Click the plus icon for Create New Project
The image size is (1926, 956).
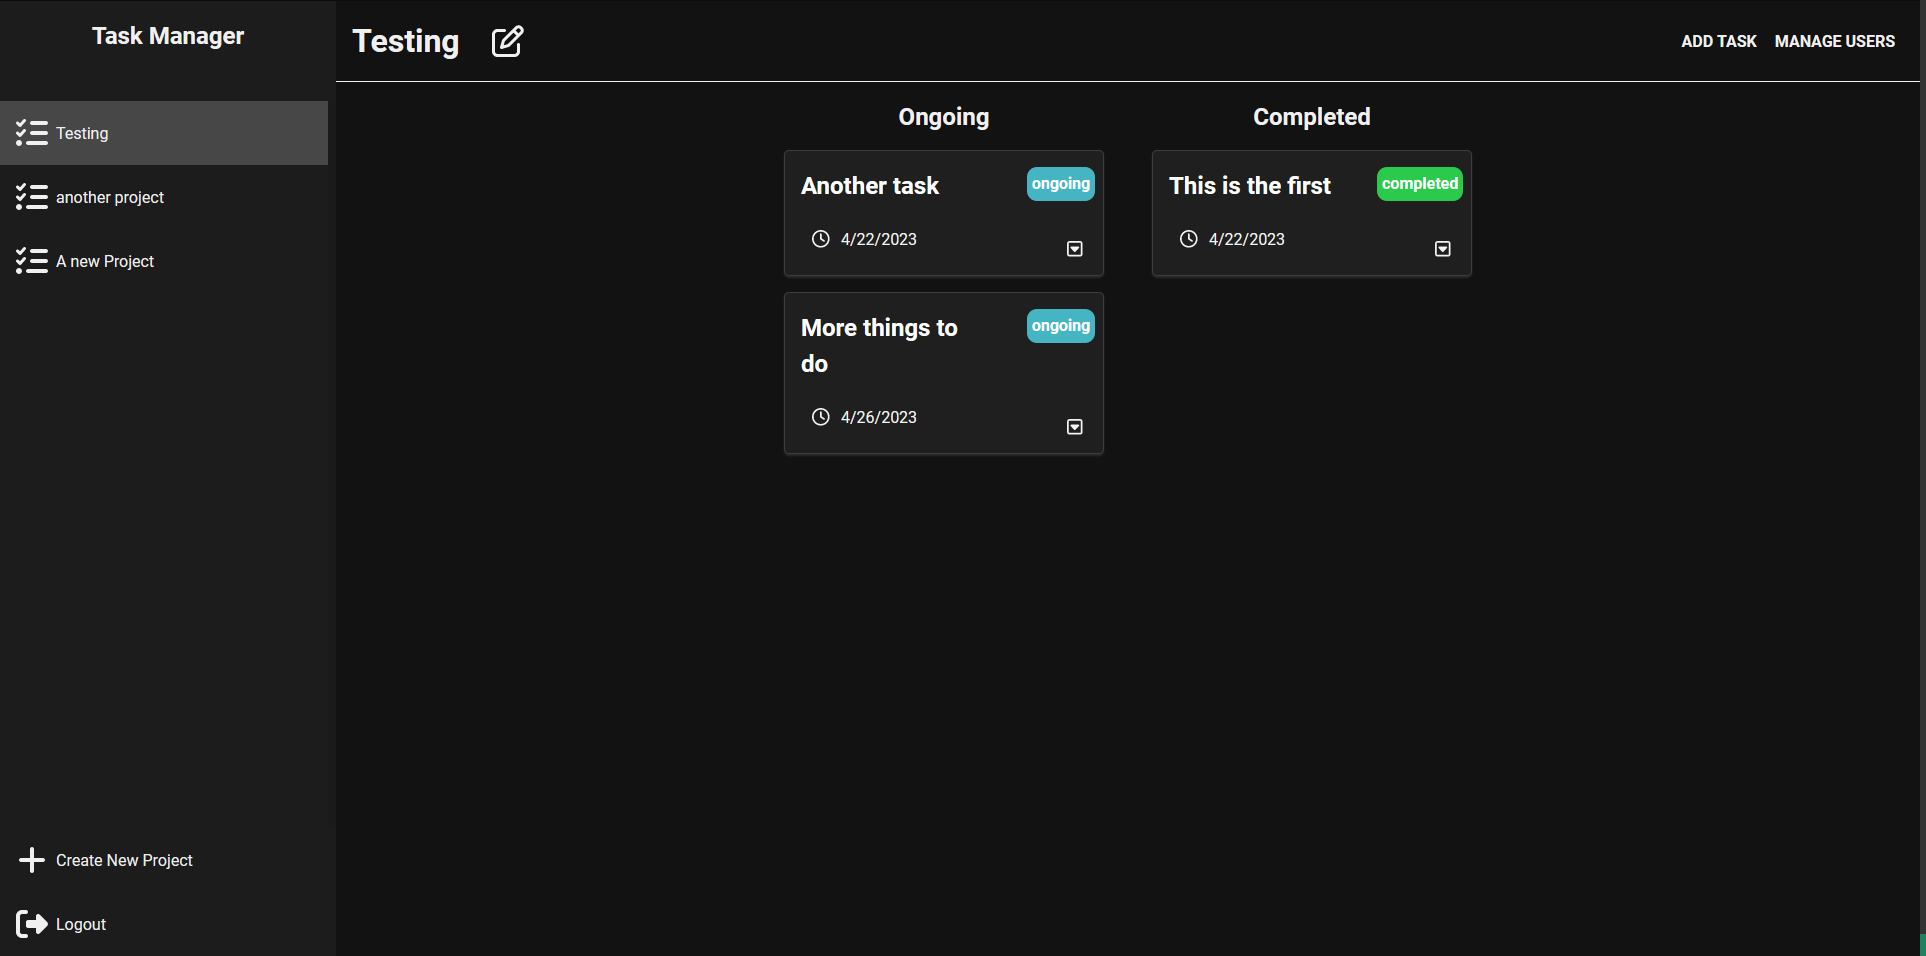point(32,860)
